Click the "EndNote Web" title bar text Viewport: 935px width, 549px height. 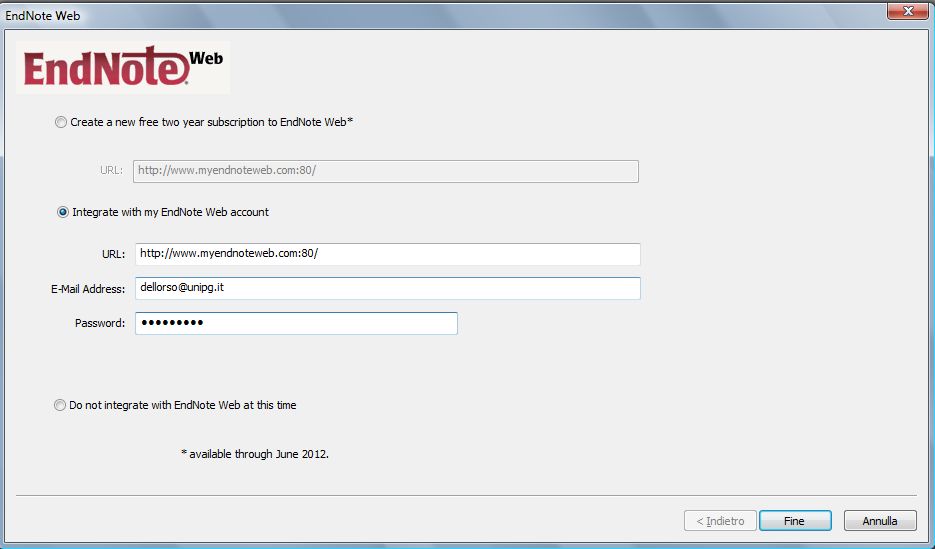pos(43,15)
